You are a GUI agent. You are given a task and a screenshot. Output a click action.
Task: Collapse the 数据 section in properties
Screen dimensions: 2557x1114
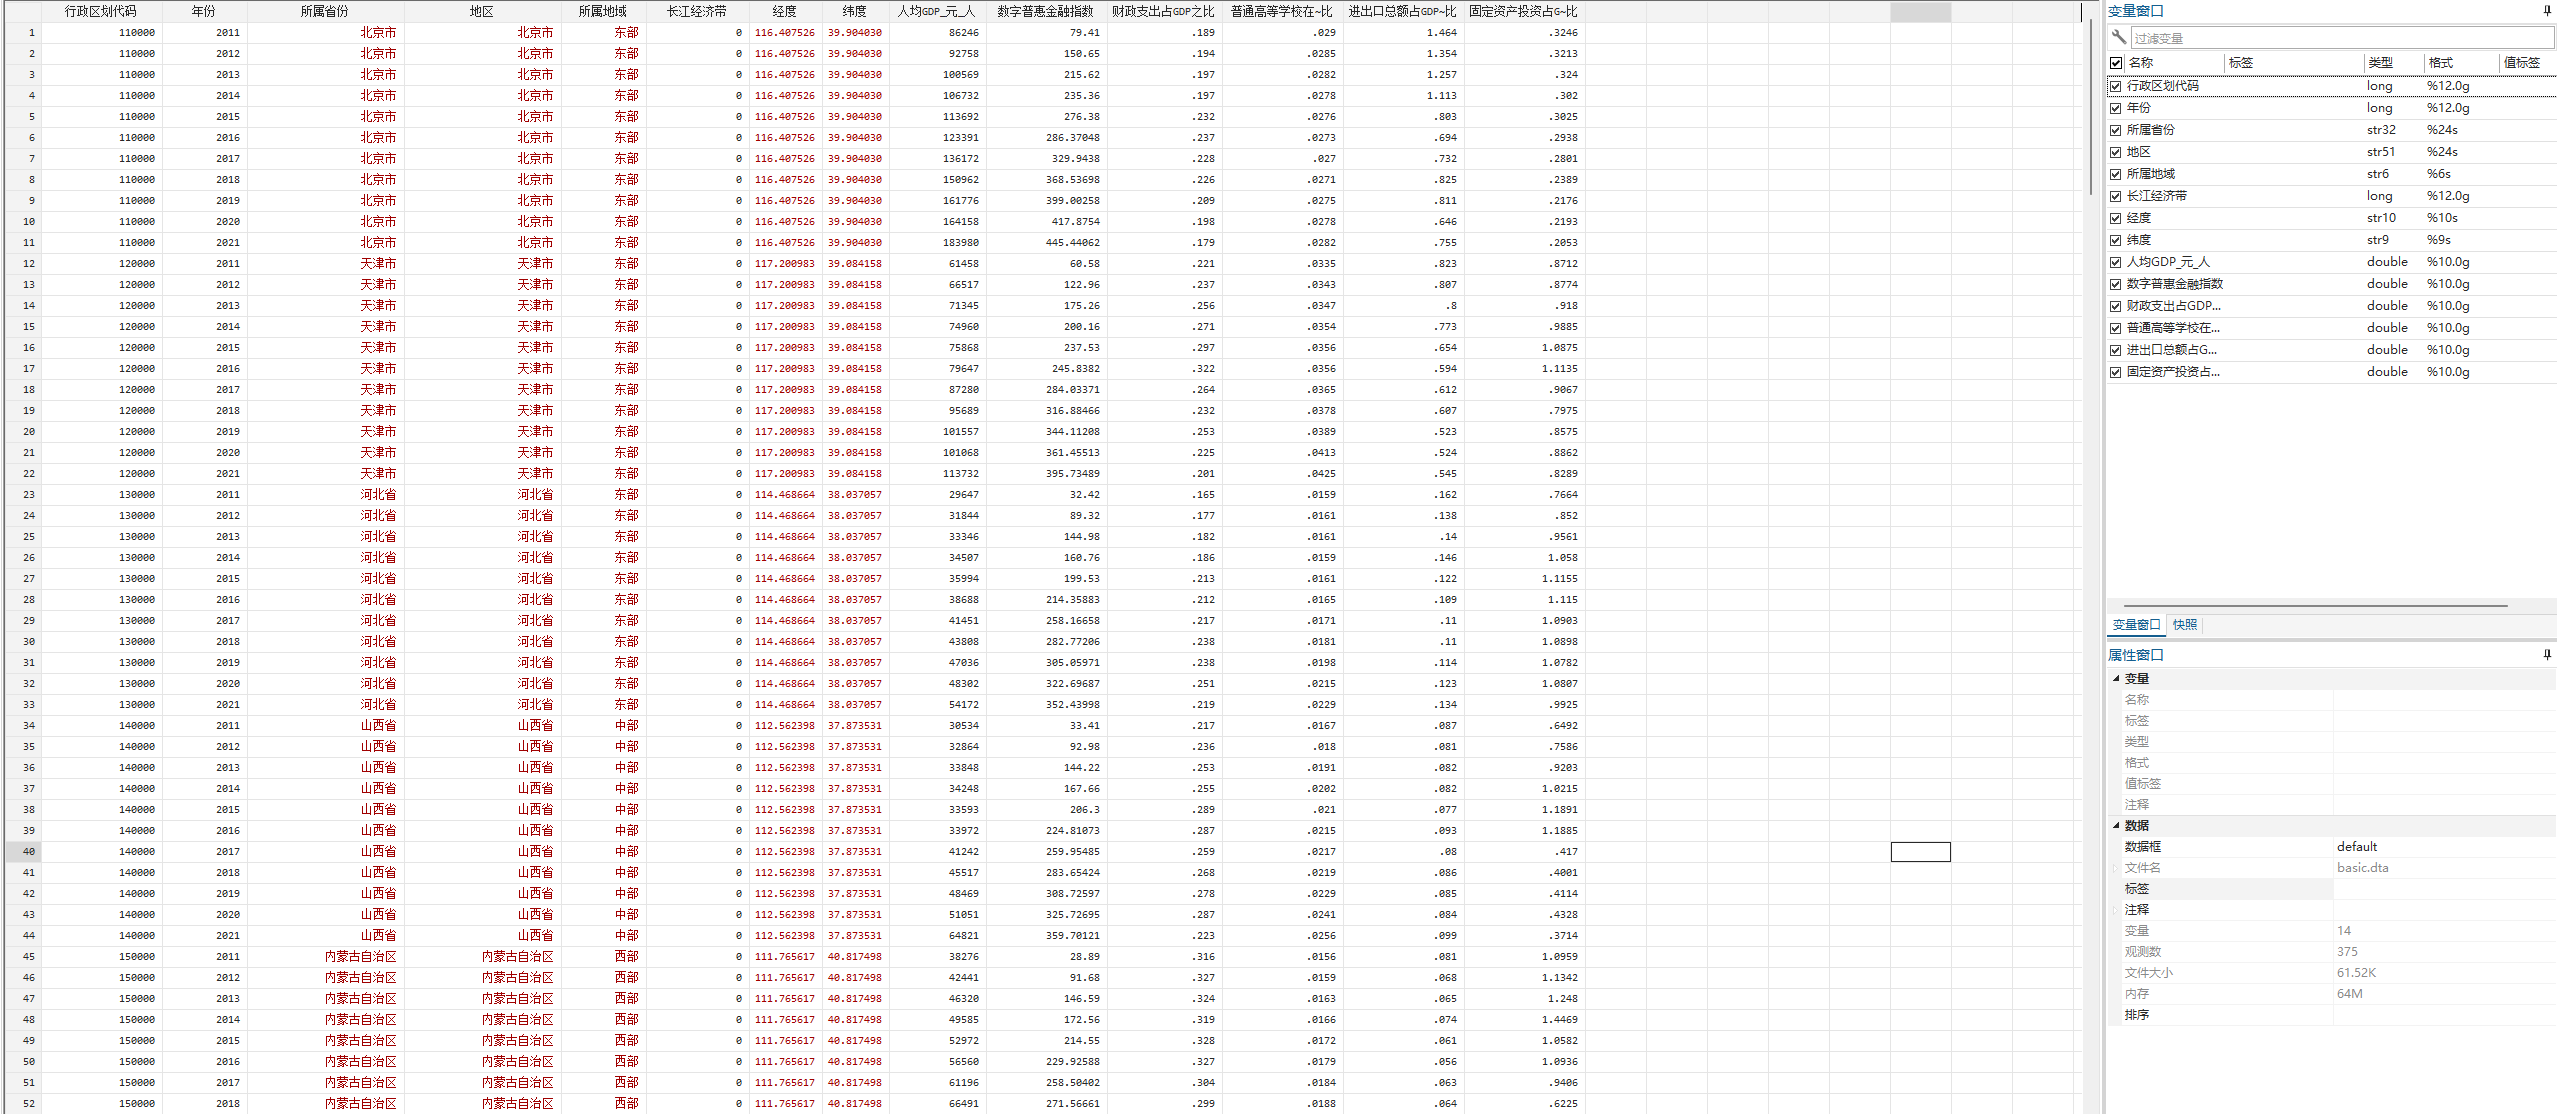tap(2116, 825)
